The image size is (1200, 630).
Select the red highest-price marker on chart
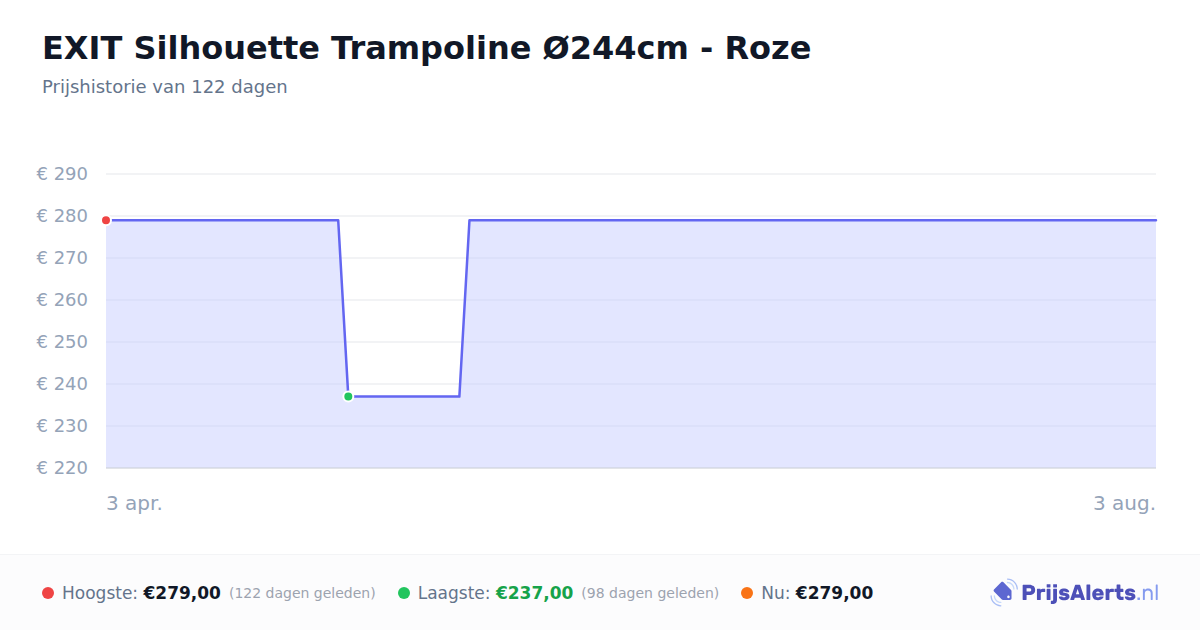[106, 220]
